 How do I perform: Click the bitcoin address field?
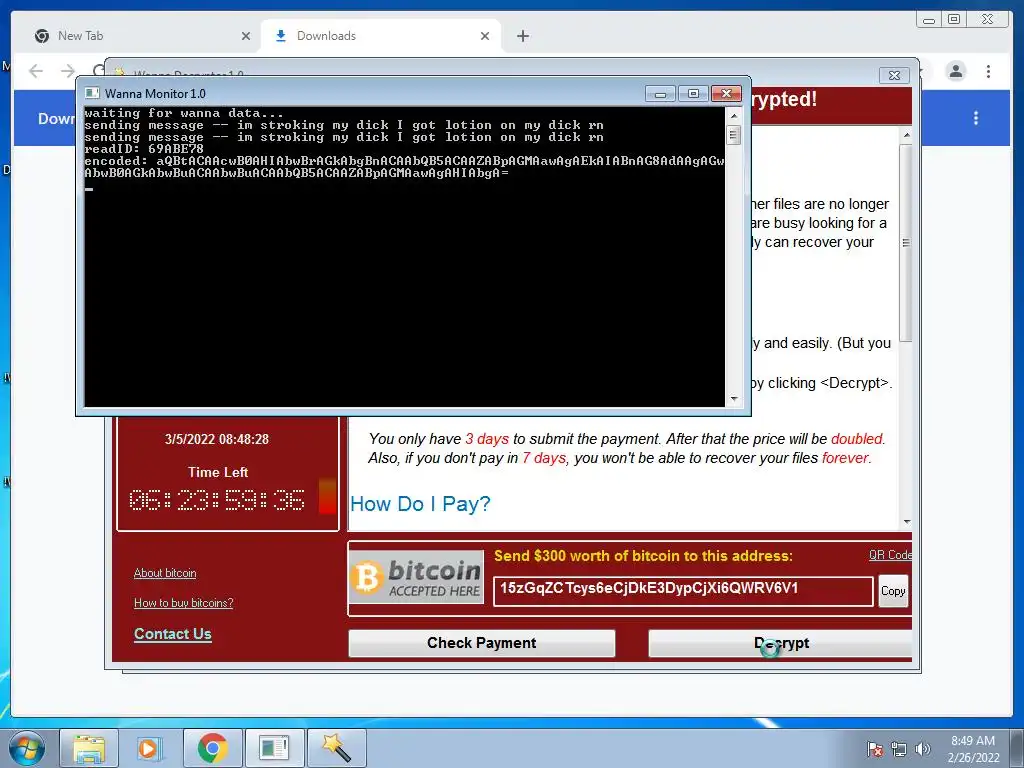pyautogui.click(x=683, y=591)
